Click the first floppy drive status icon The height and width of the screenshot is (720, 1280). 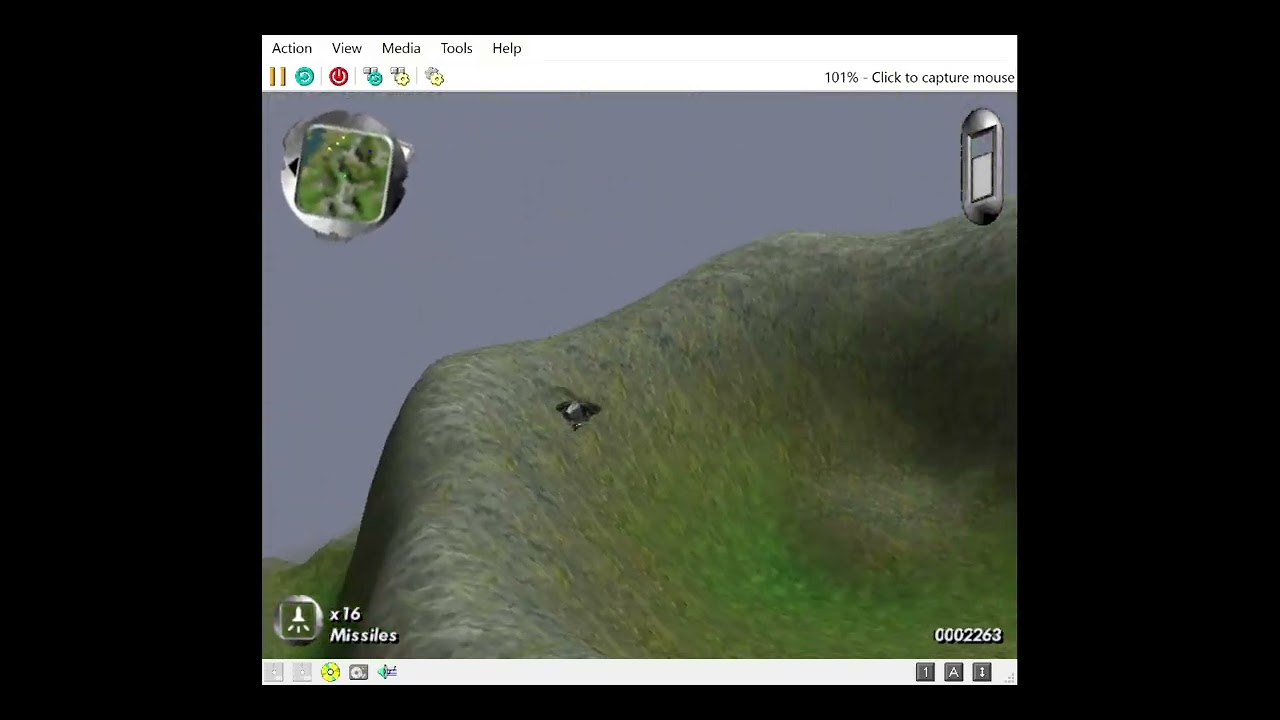point(274,672)
